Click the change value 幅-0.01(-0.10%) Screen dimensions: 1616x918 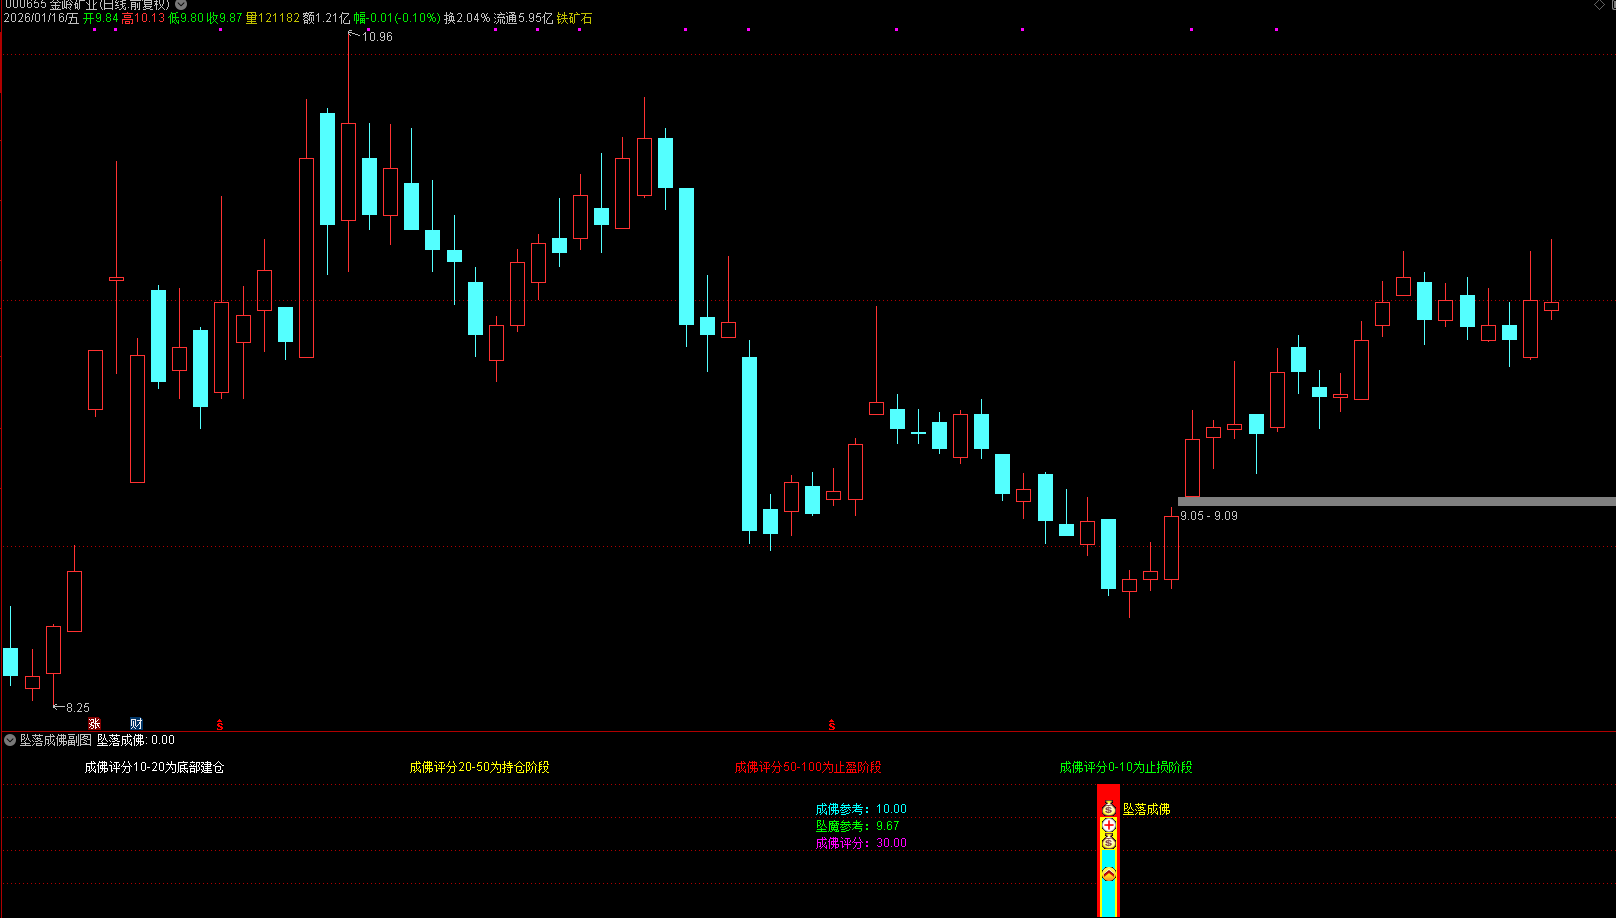pos(397,18)
